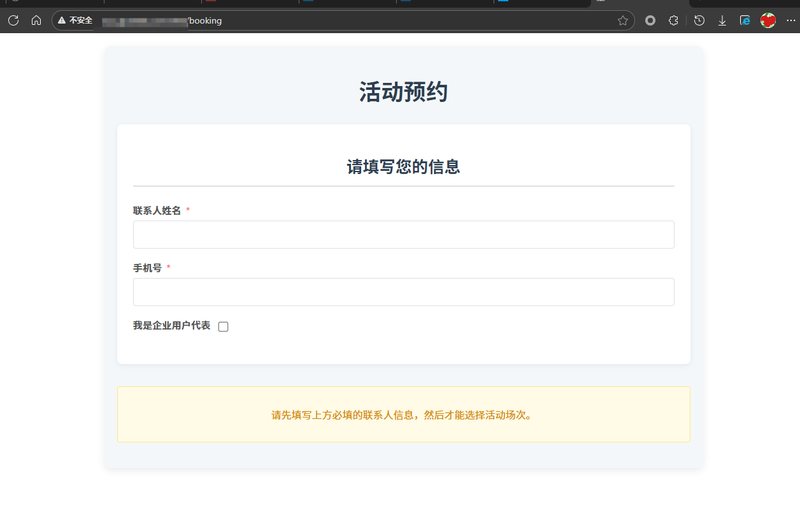
Task: Open the browser settings ellipsis menu
Action: (x=790, y=20)
